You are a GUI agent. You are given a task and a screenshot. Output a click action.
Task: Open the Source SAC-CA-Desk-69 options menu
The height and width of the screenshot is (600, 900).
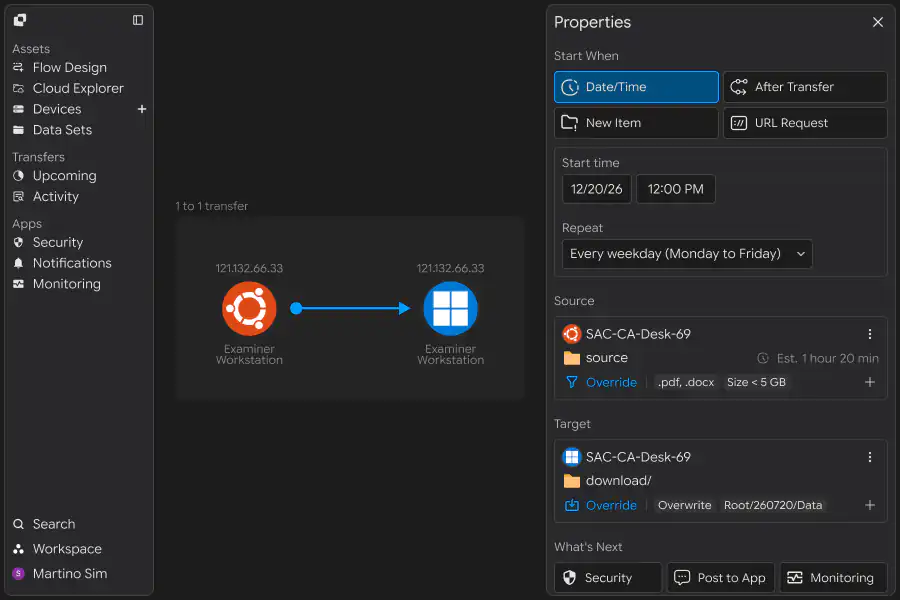click(870, 334)
